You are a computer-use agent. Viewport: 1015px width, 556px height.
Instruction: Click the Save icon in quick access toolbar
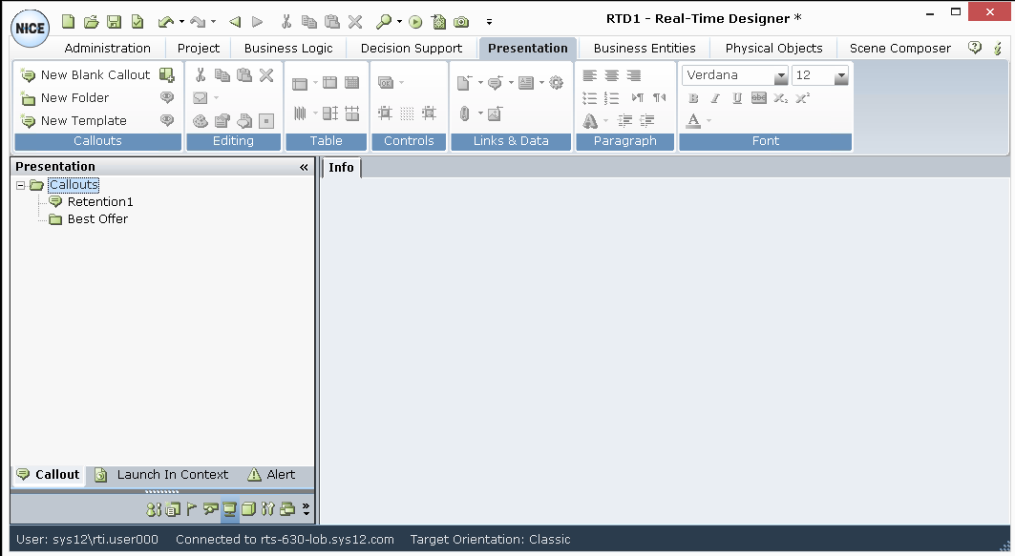coord(114,21)
